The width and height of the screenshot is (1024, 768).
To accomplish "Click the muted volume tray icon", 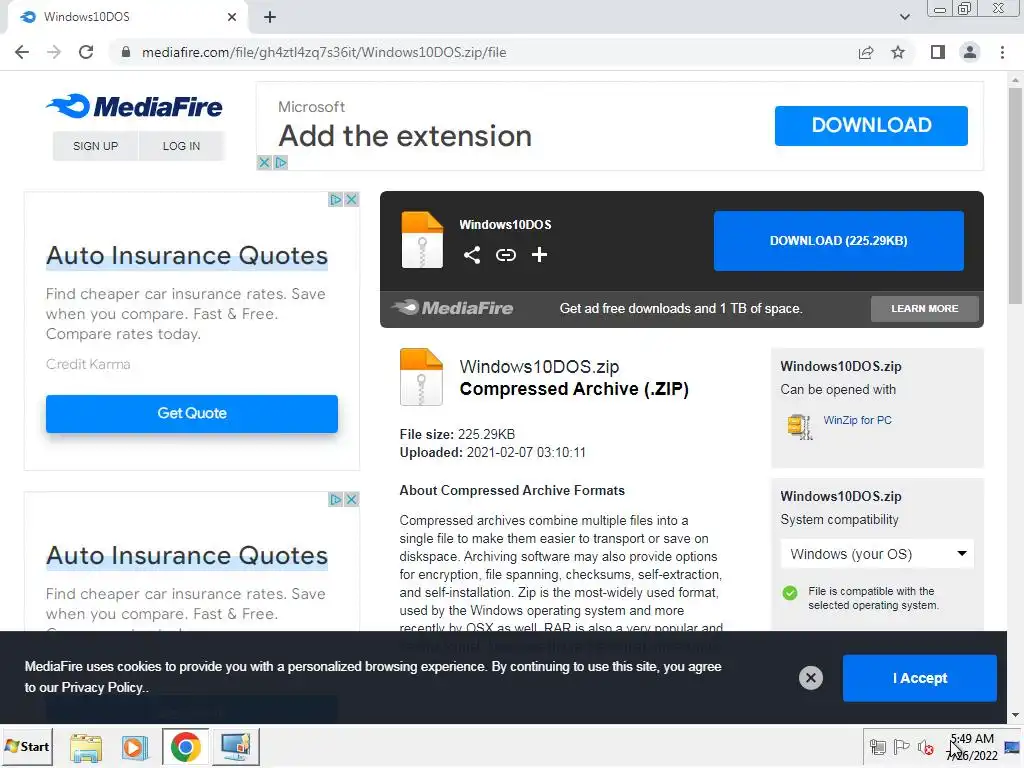I will pos(925,746).
